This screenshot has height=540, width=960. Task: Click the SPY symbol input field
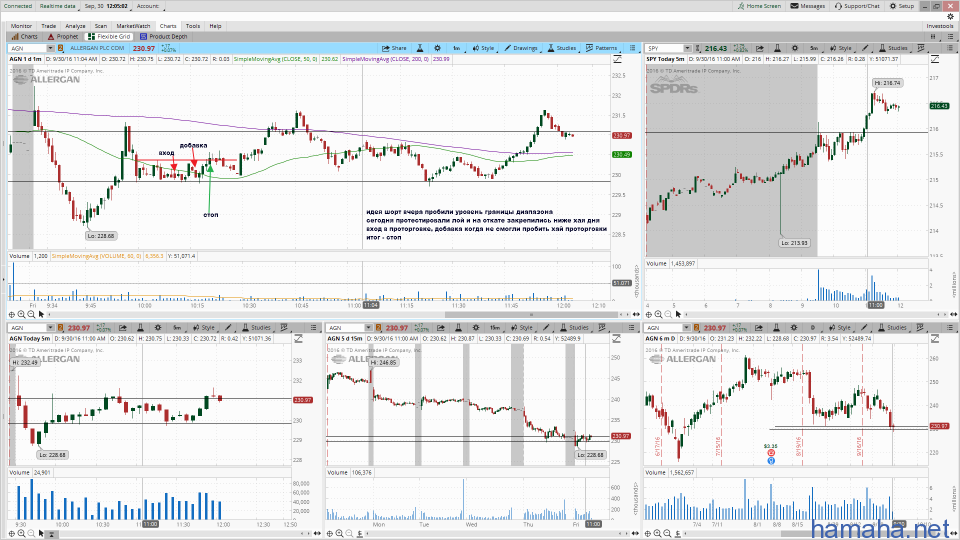pos(665,48)
